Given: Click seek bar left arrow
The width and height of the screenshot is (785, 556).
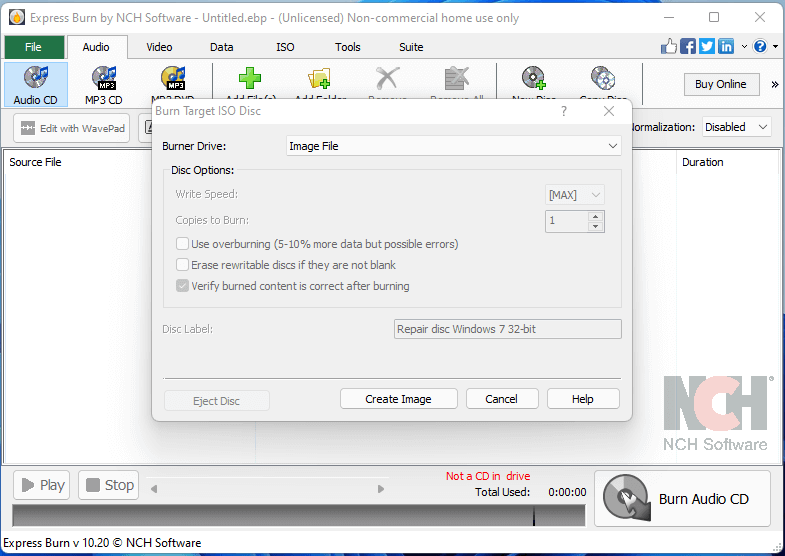Looking at the screenshot, I should [154, 489].
